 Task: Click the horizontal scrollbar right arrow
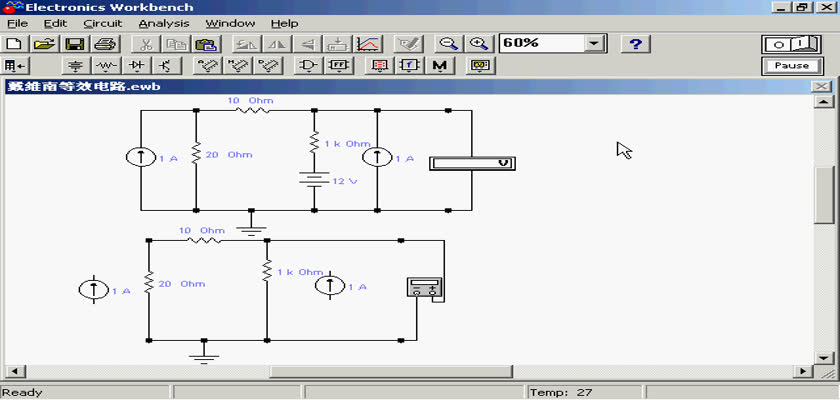point(802,371)
